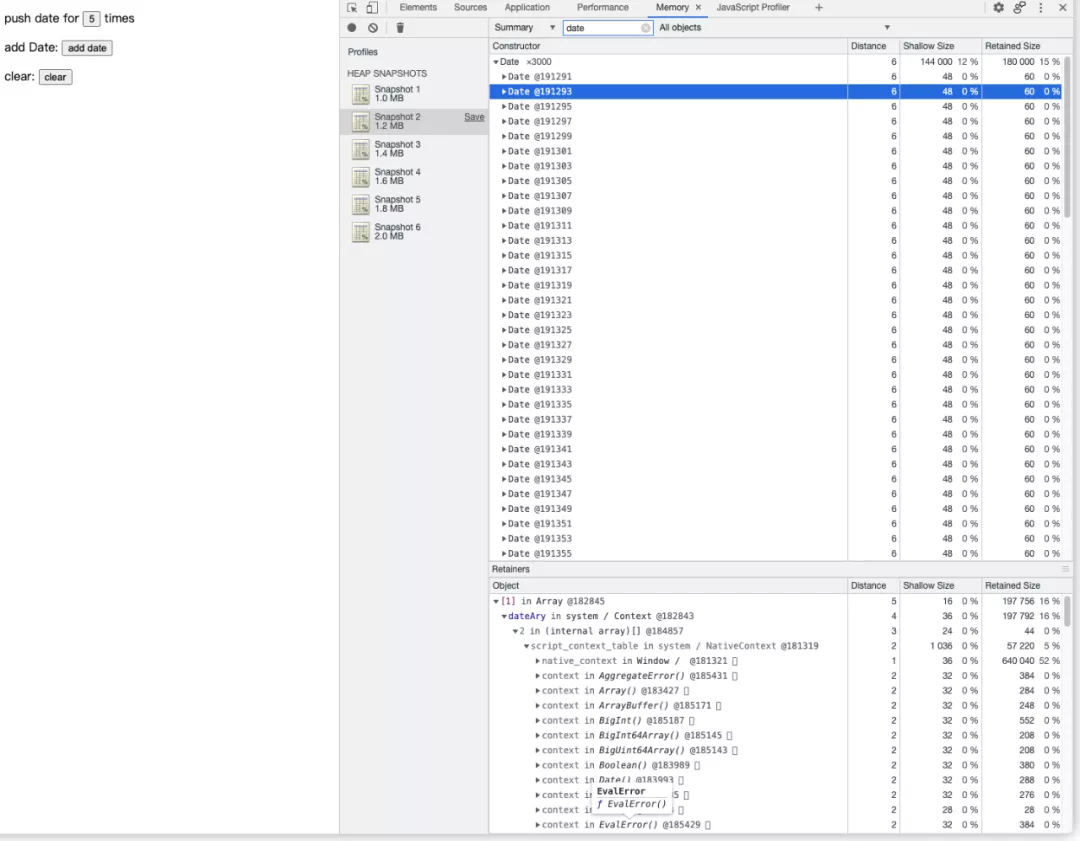1080x841 pixels.
Task: Activate the inspect element picker icon
Action: (352, 8)
